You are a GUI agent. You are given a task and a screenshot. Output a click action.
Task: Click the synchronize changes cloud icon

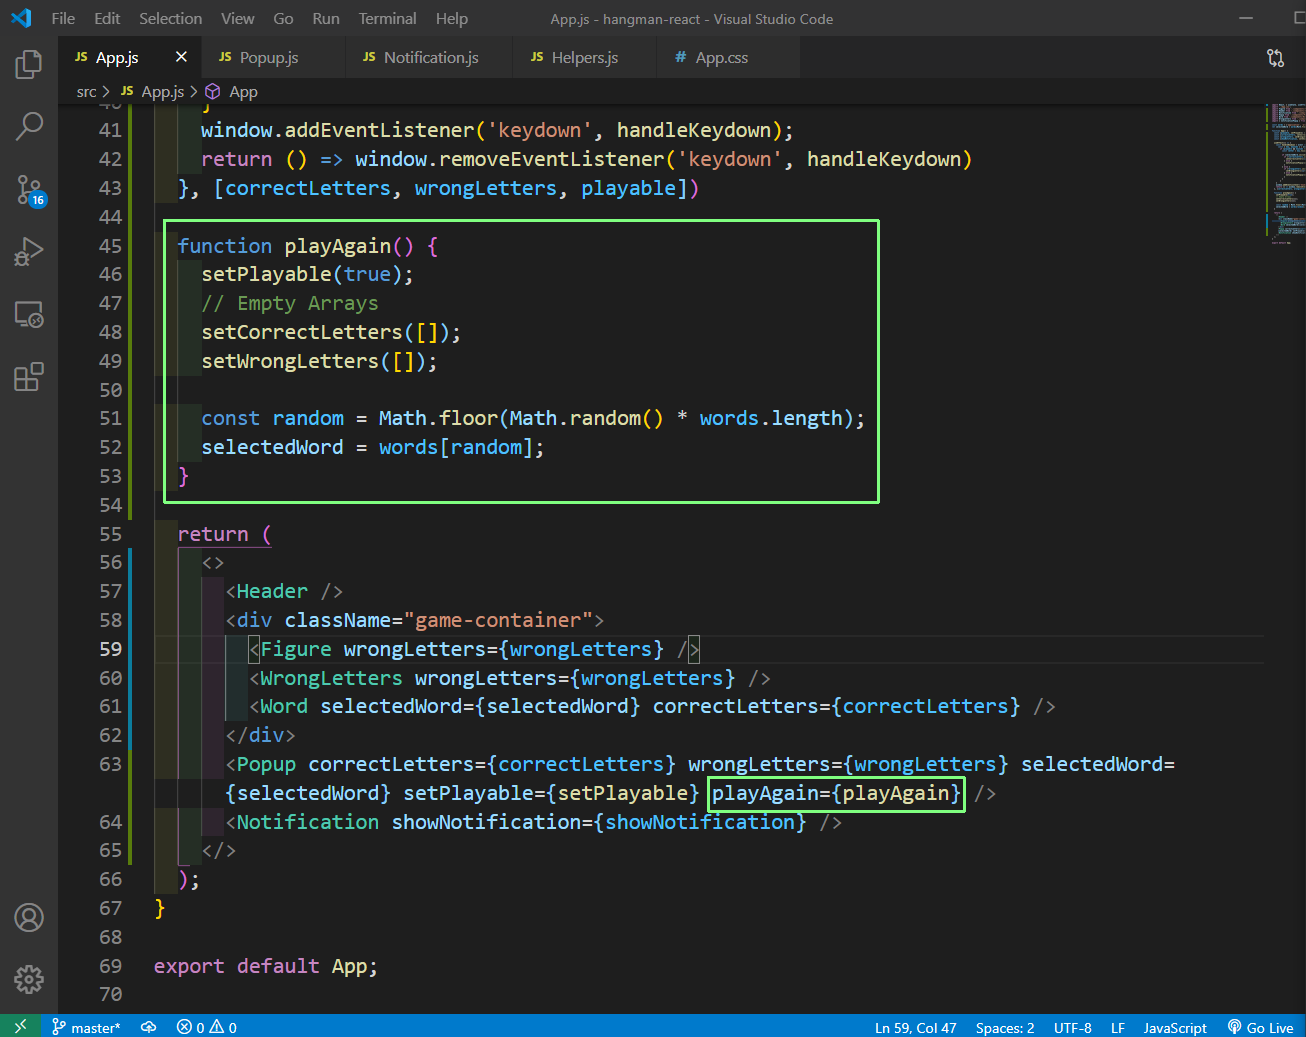149,1027
